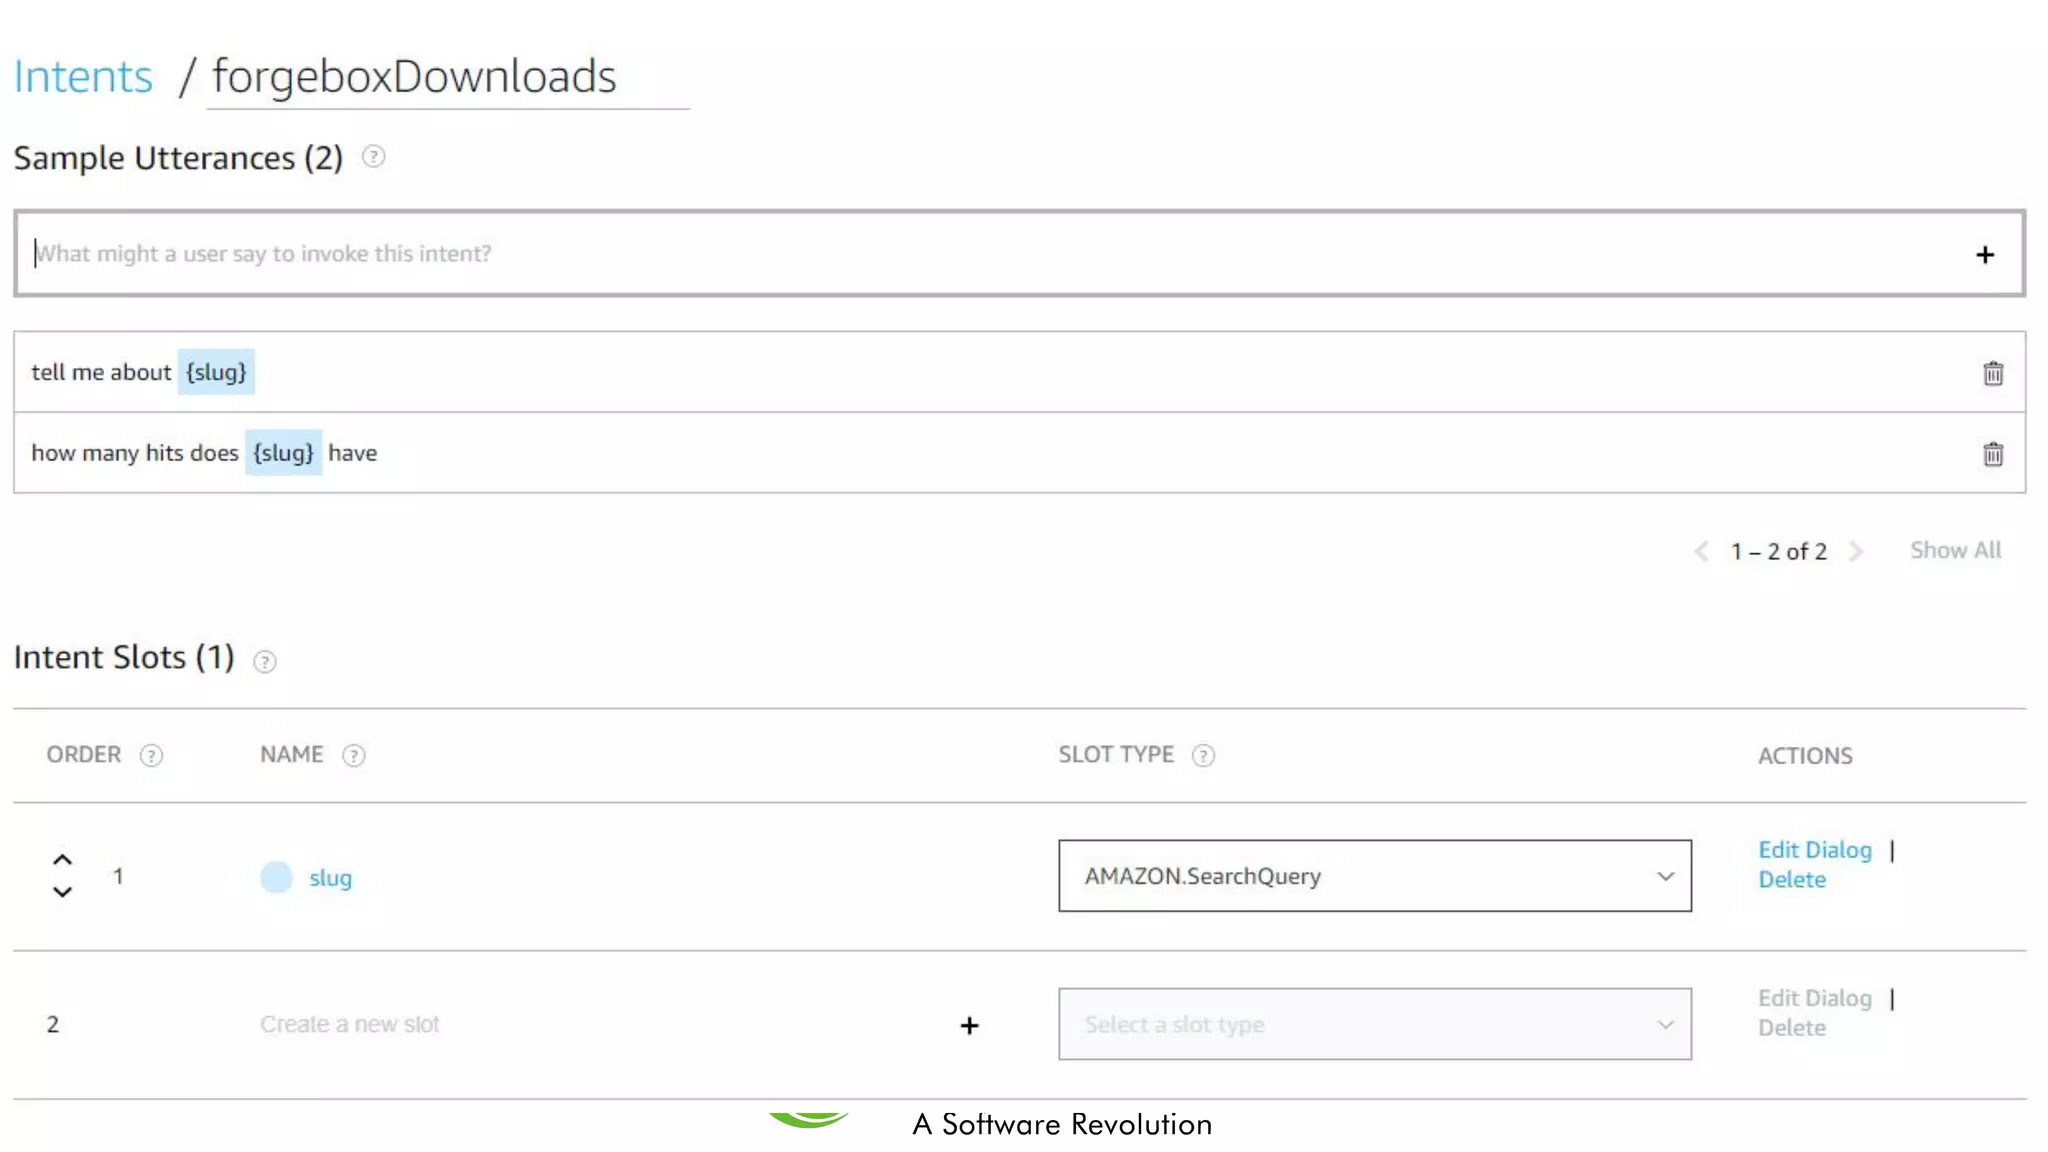Image resolution: width=2048 pixels, height=1152 pixels.
Task: Go to next utterances page arrow
Action: (x=1856, y=552)
